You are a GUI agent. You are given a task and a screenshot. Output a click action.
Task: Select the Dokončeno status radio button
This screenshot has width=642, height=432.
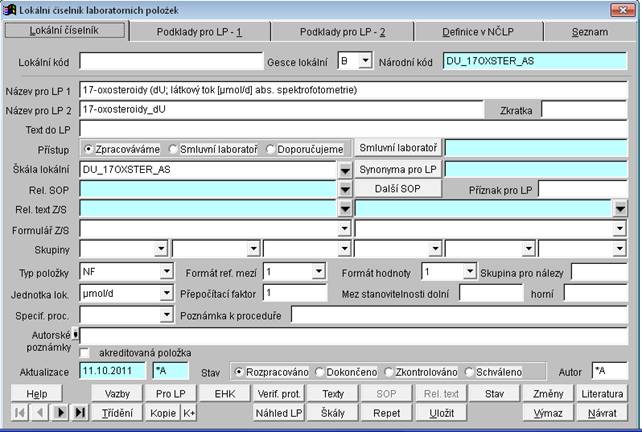click(315, 372)
